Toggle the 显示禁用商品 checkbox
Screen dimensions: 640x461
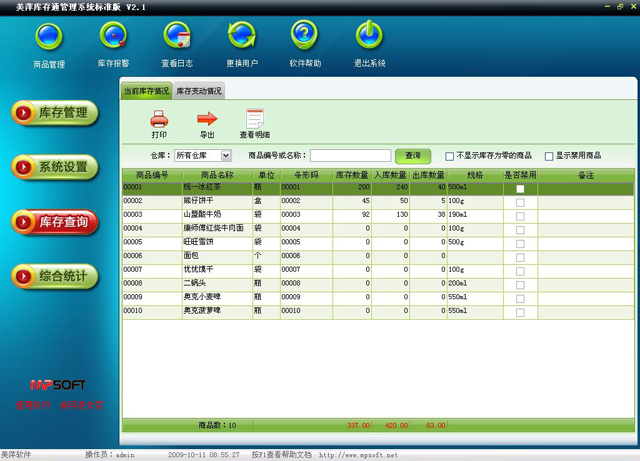tap(548, 156)
